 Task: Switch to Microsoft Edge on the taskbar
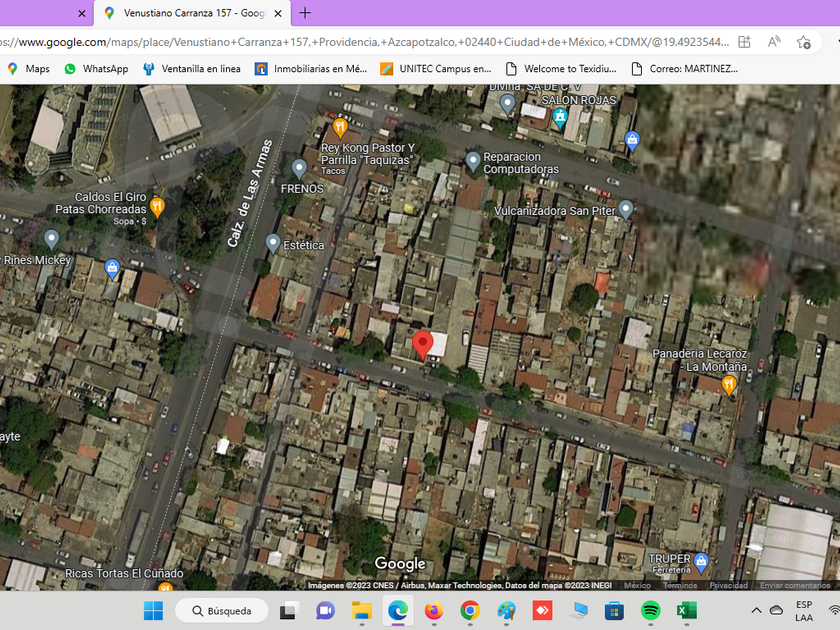click(398, 611)
